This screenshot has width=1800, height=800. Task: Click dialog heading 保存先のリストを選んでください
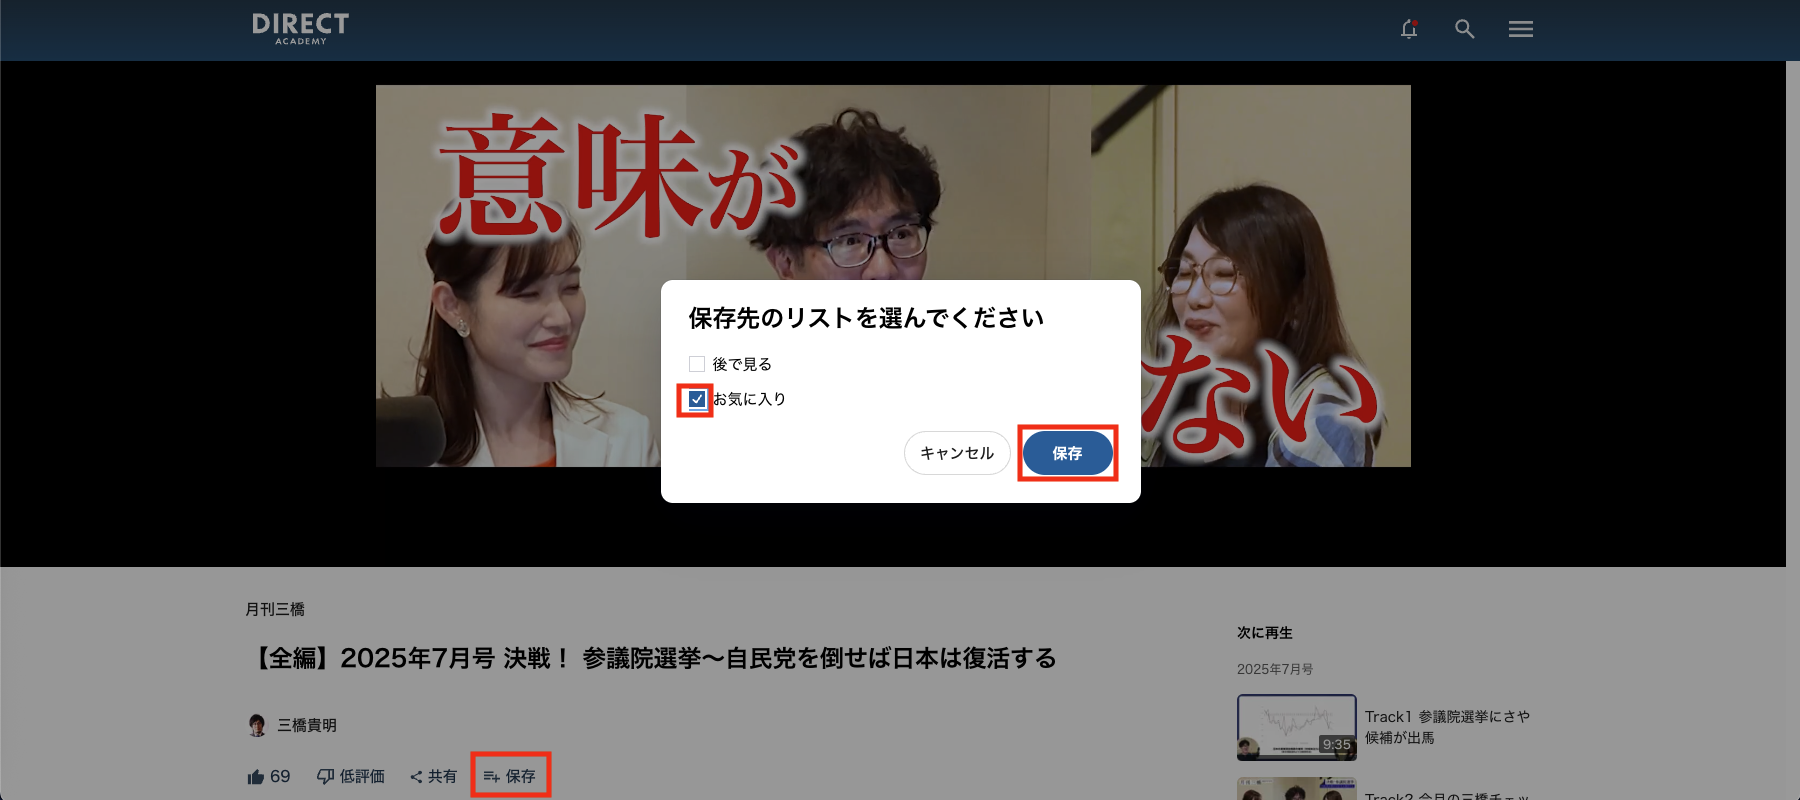coord(866,318)
